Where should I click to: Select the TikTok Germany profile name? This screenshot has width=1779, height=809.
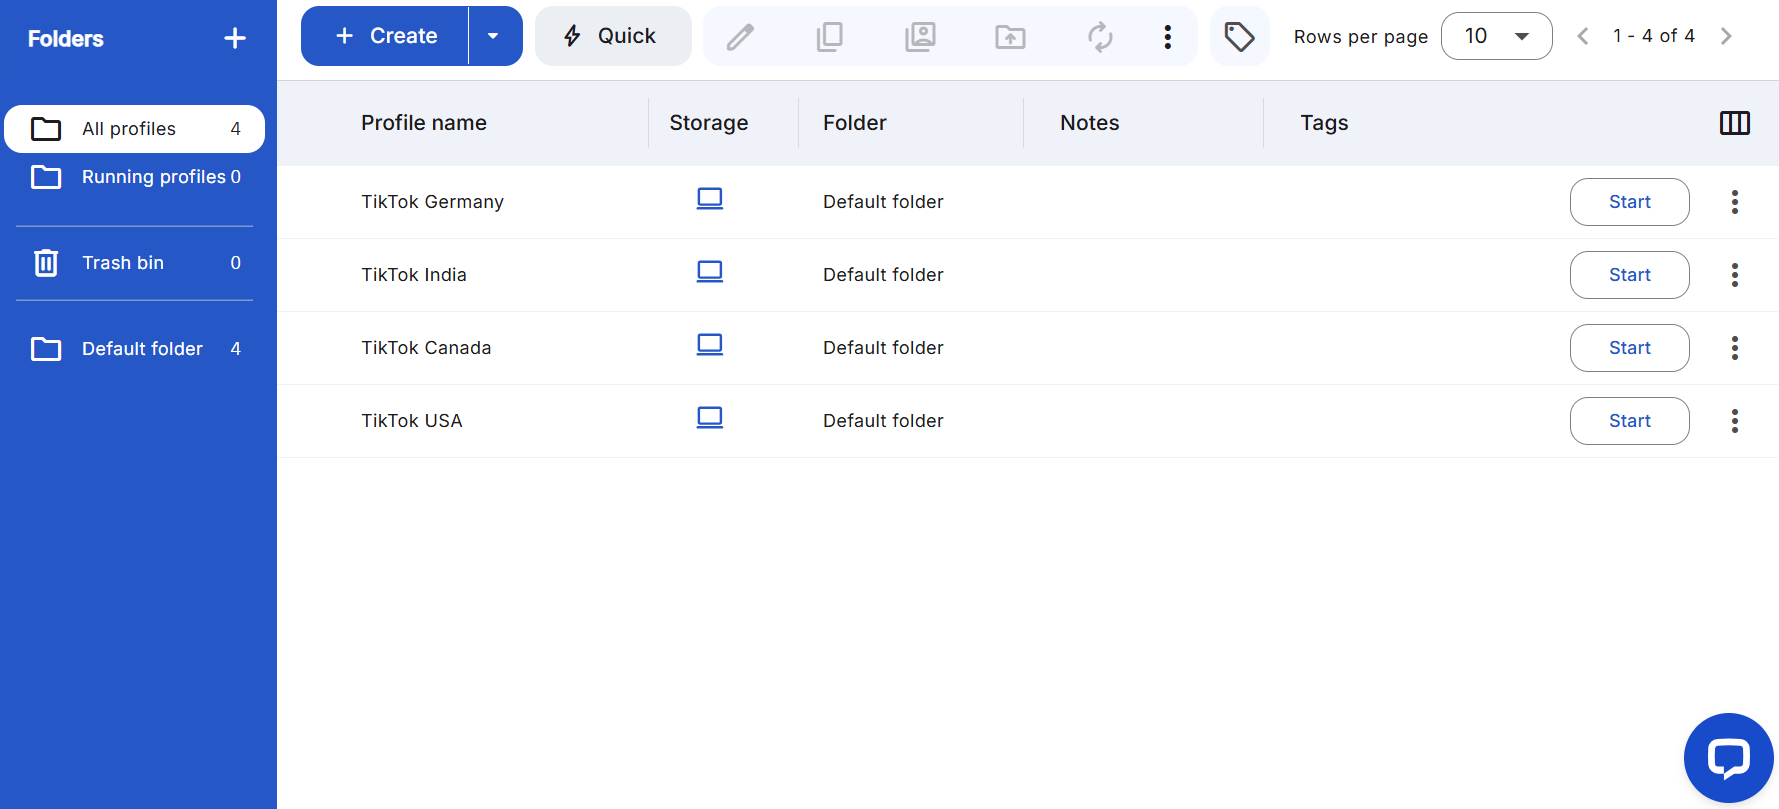pos(433,202)
